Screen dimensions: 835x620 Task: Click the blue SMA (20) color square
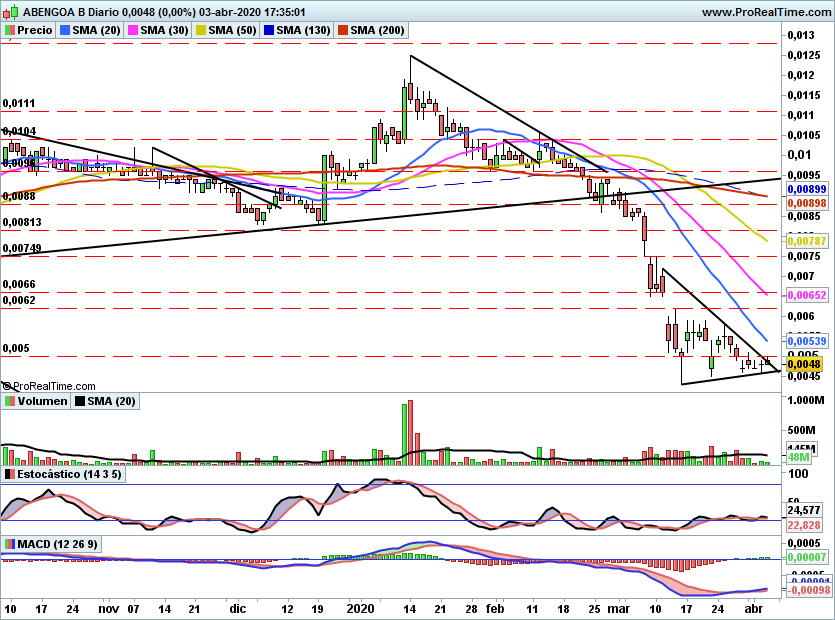coord(65,30)
